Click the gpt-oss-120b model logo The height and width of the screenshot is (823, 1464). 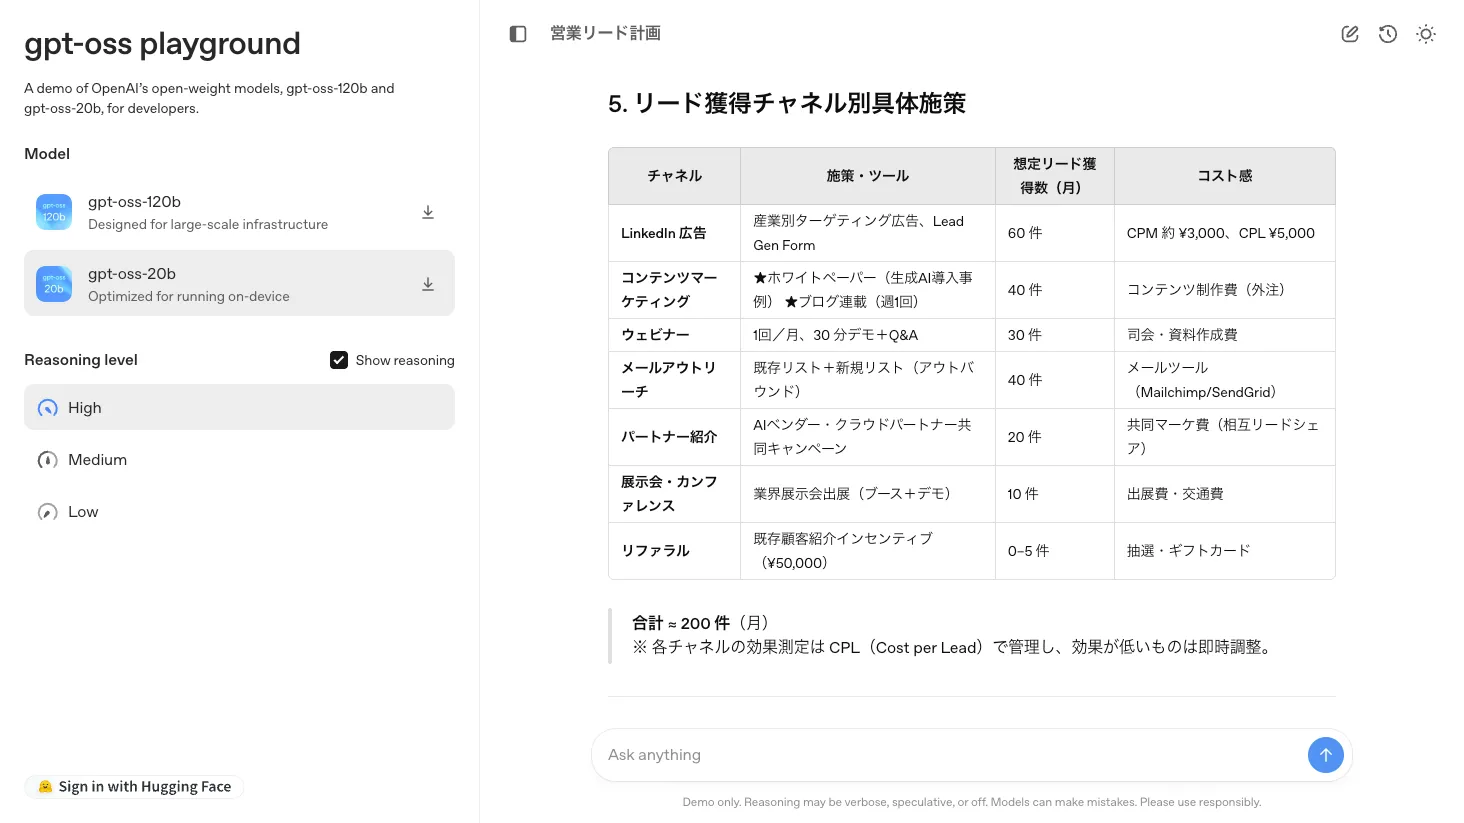pos(54,212)
